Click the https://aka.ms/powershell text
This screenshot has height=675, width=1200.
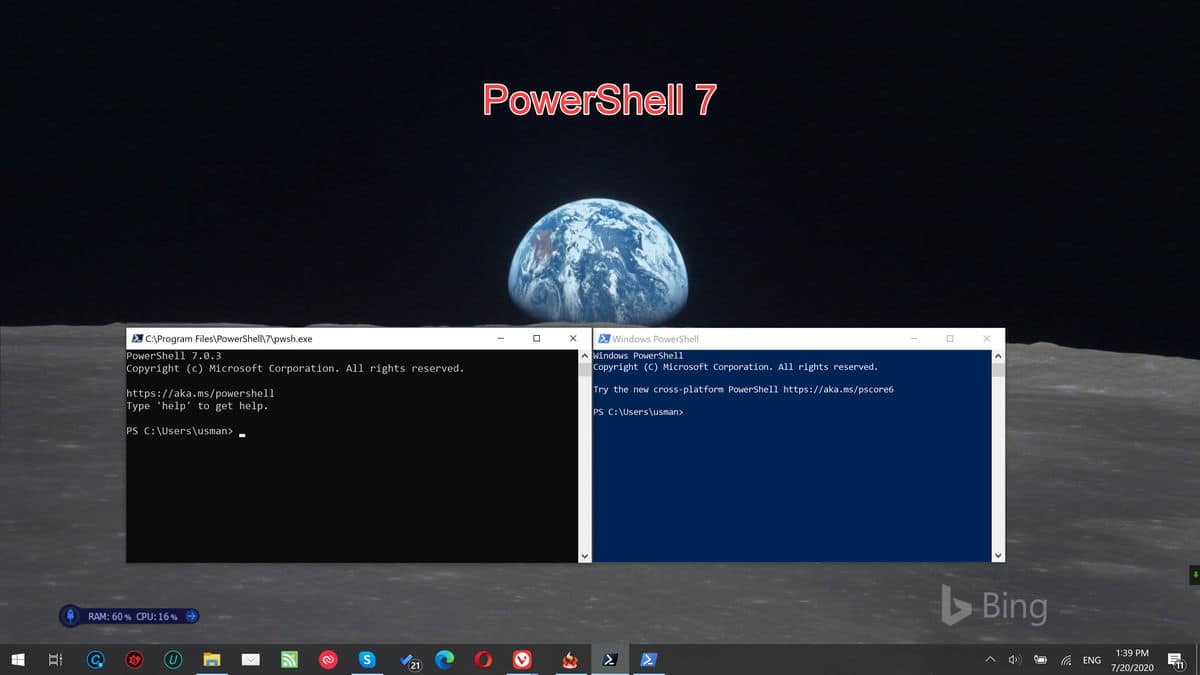pyautogui.click(x=200, y=393)
